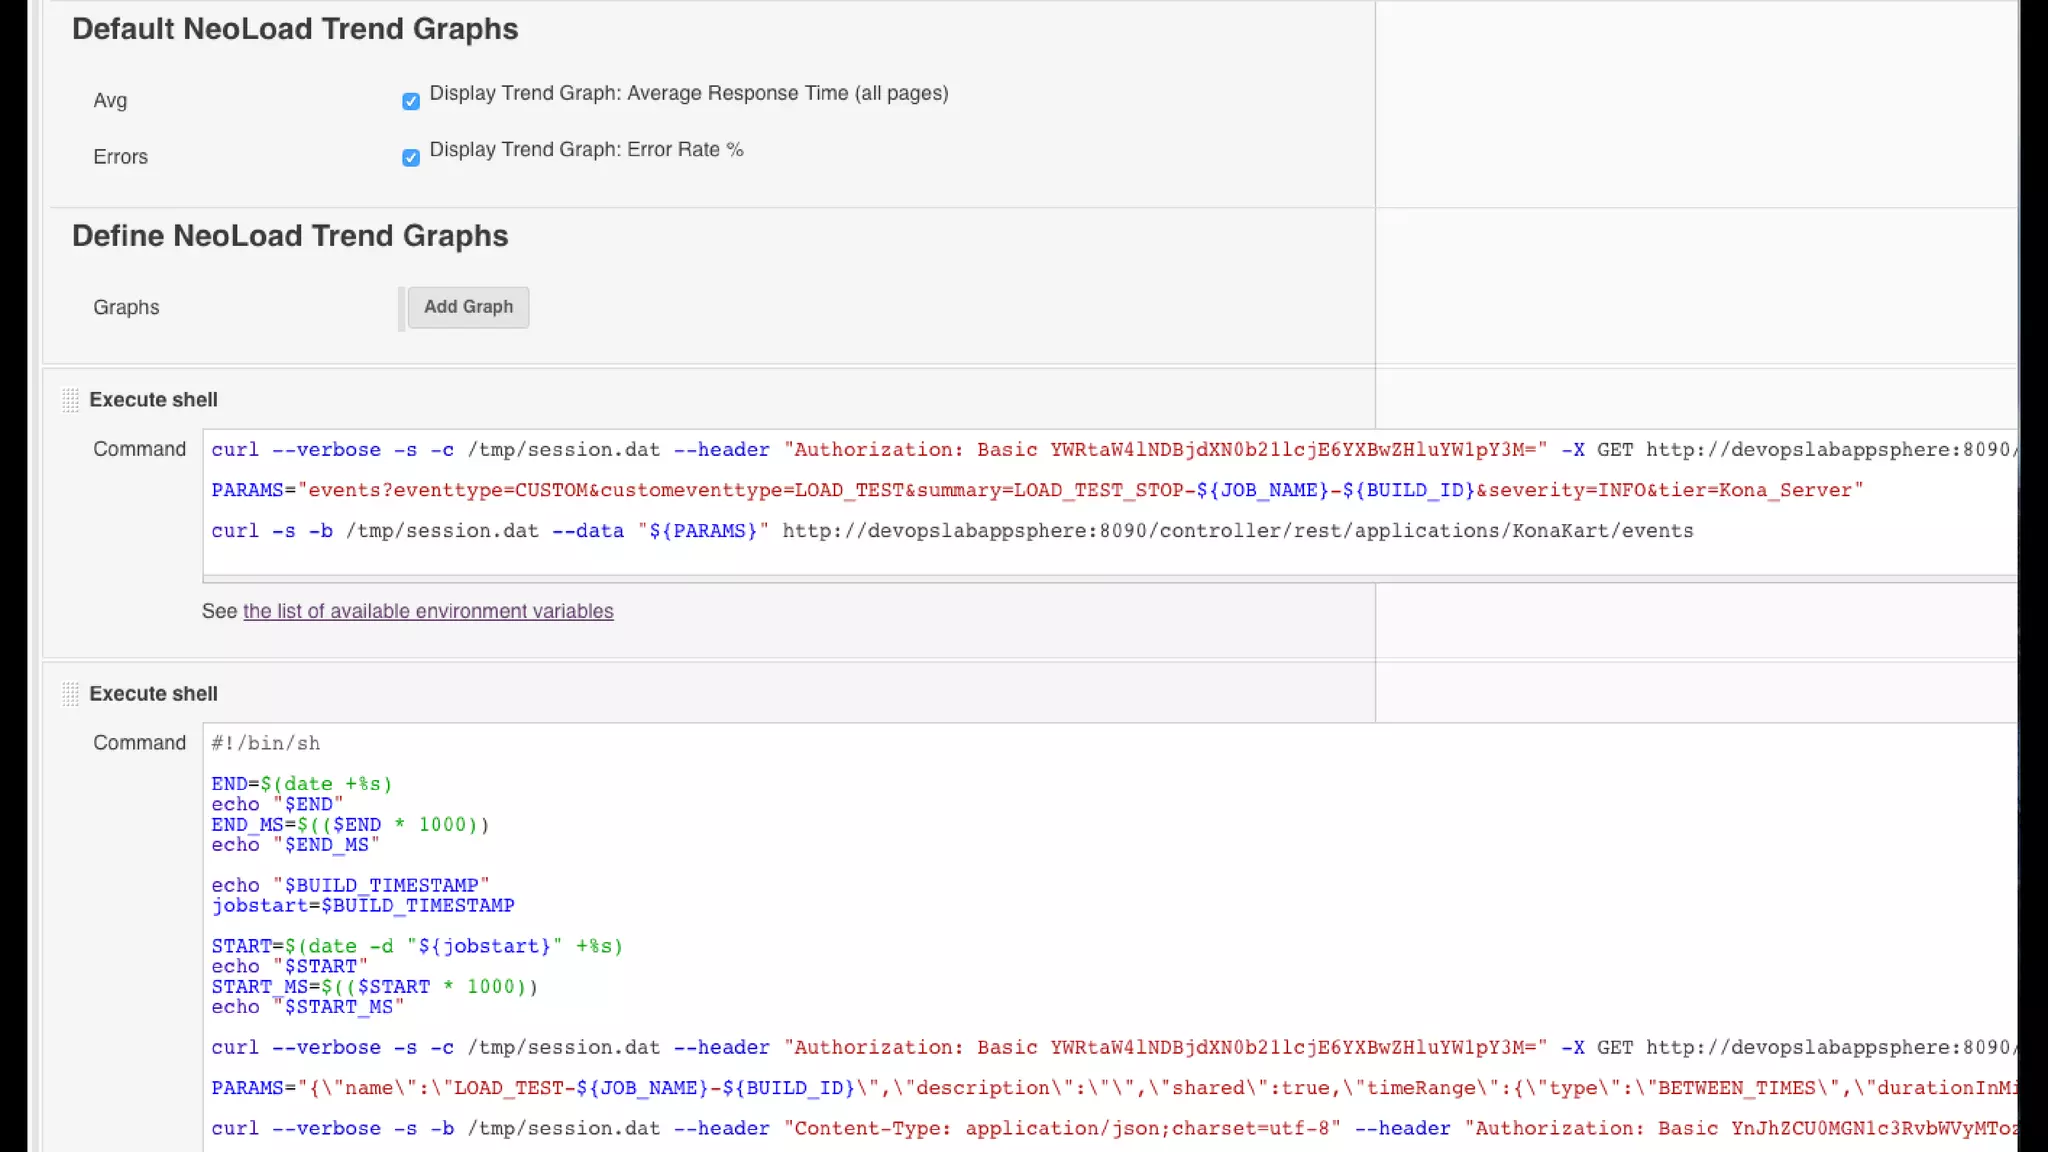Click the jobstart=$BUILD_TIMESTAMP line
The height and width of the screenshot is (1152, 2048).
(x=362, y=905)
